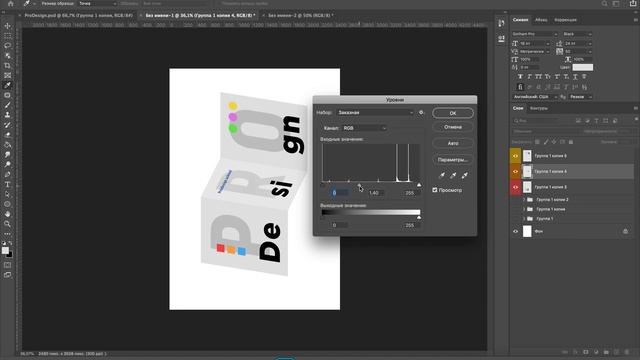Viewport: 640px width, 360px height.
Task: Pick the black point eyedropper in Levels
Action: [442, 176]
